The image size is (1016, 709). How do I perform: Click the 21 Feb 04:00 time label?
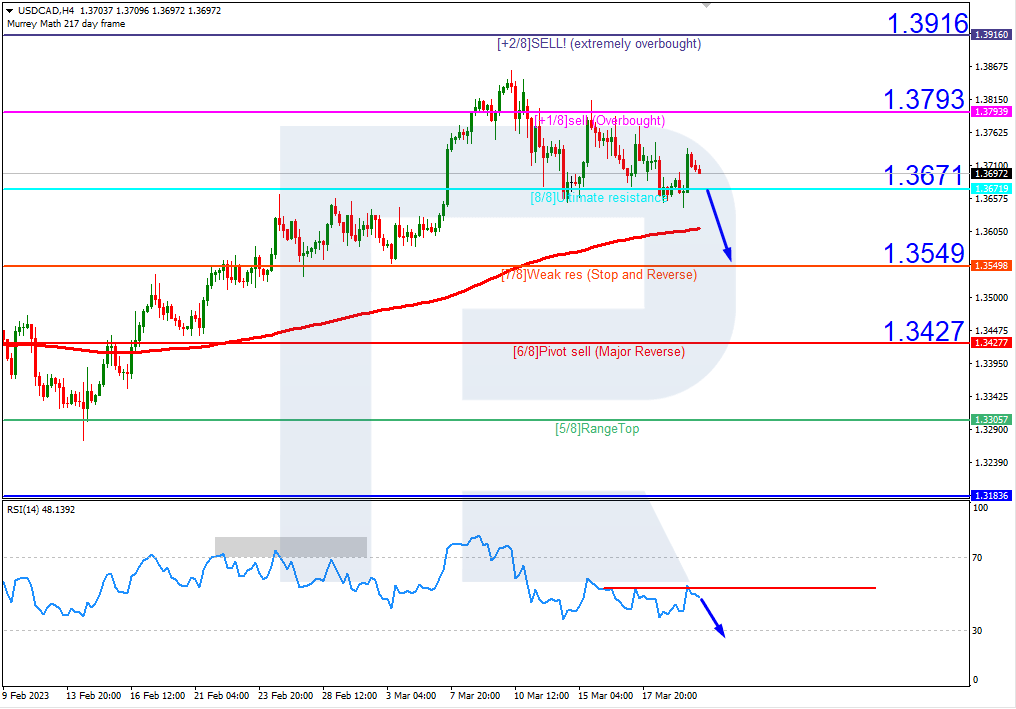coord(222,695)
